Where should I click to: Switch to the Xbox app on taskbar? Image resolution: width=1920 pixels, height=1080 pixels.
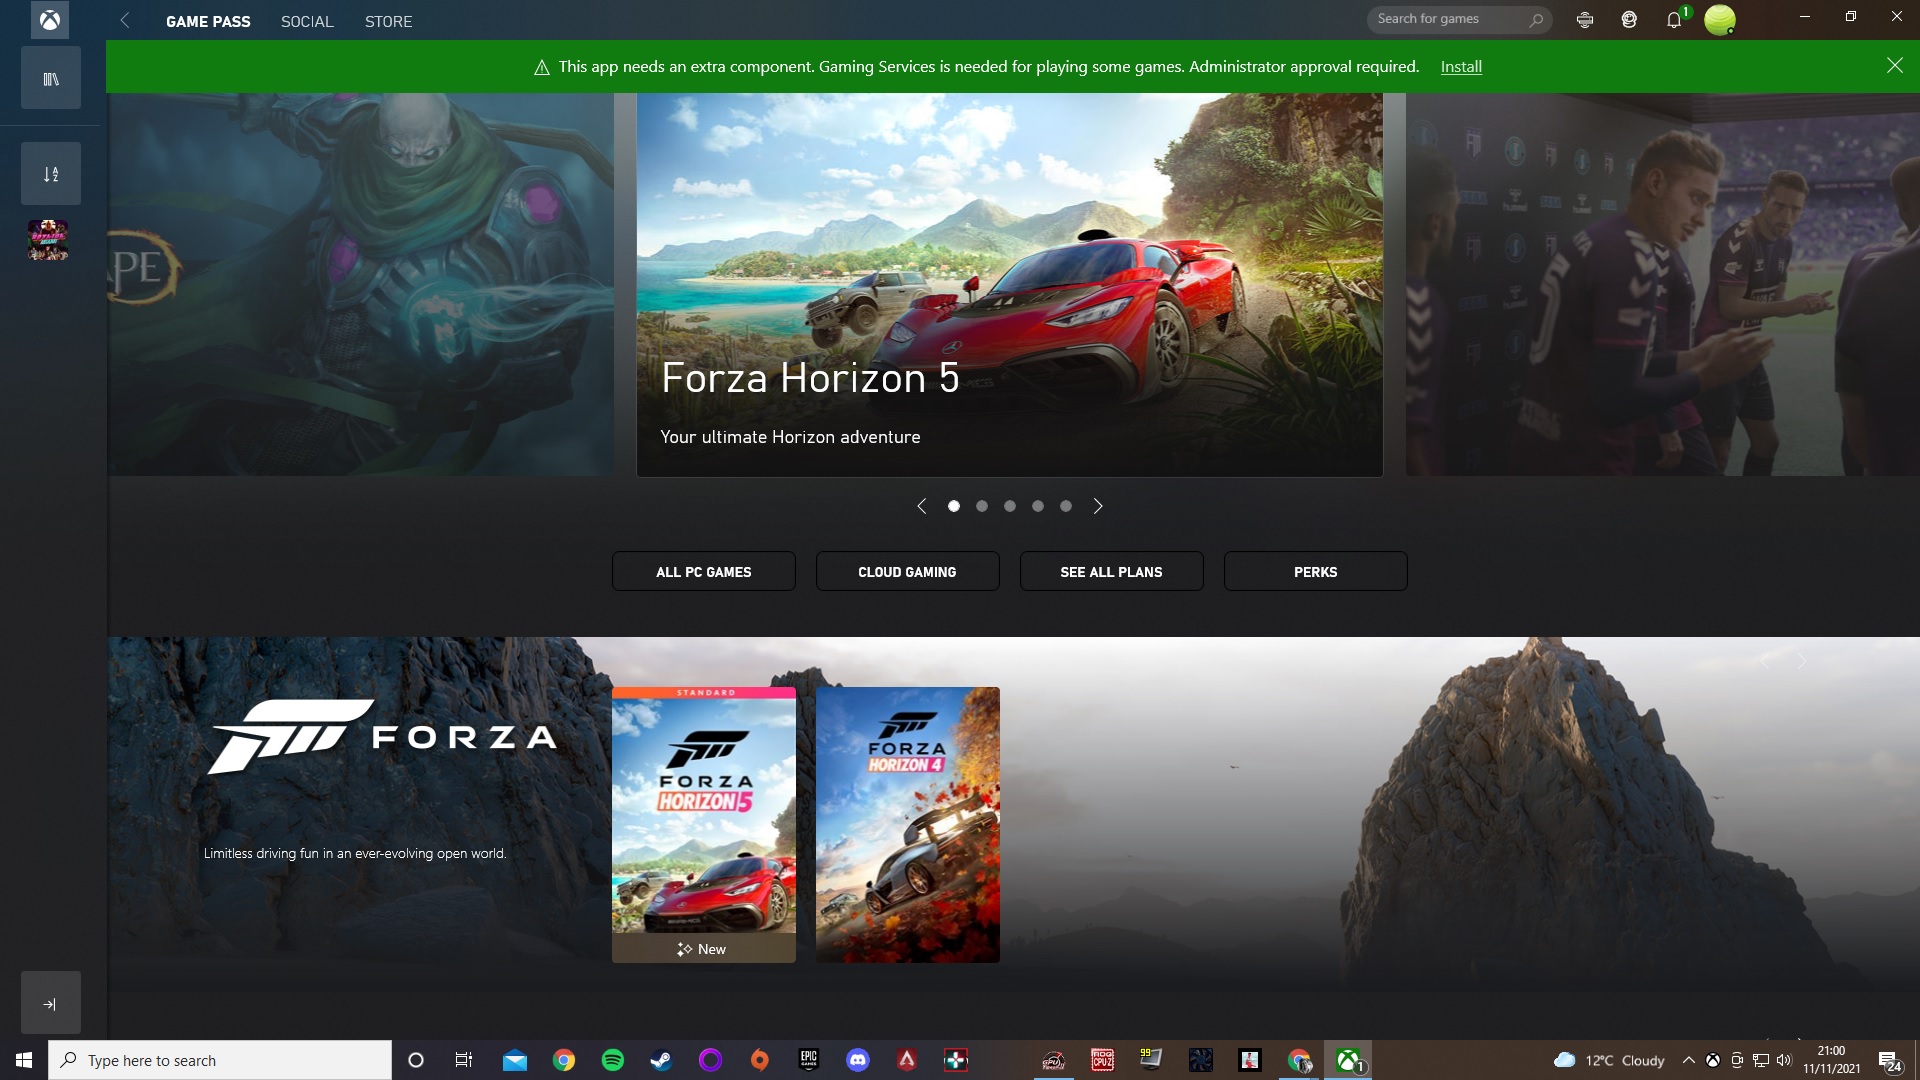1348,1060
